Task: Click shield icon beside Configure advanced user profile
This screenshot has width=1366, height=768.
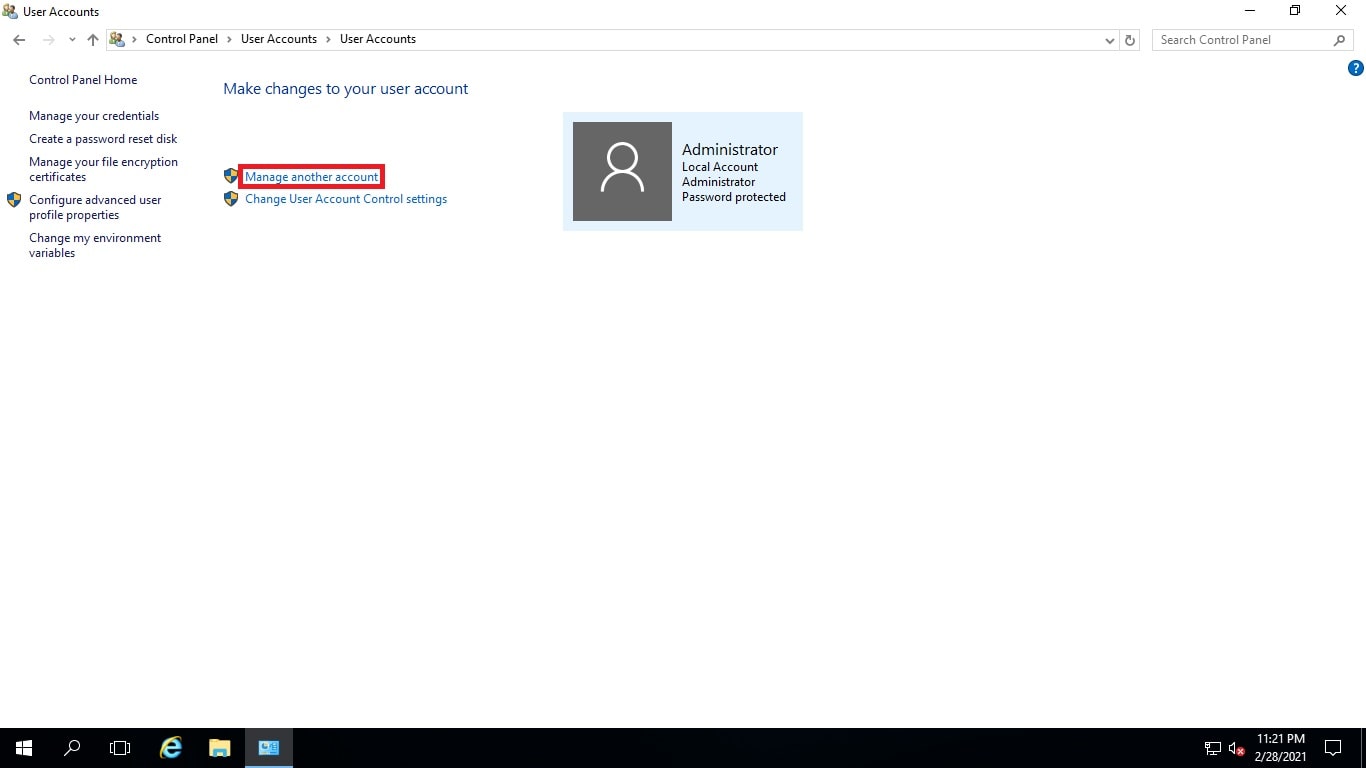Action: point(14,200)
